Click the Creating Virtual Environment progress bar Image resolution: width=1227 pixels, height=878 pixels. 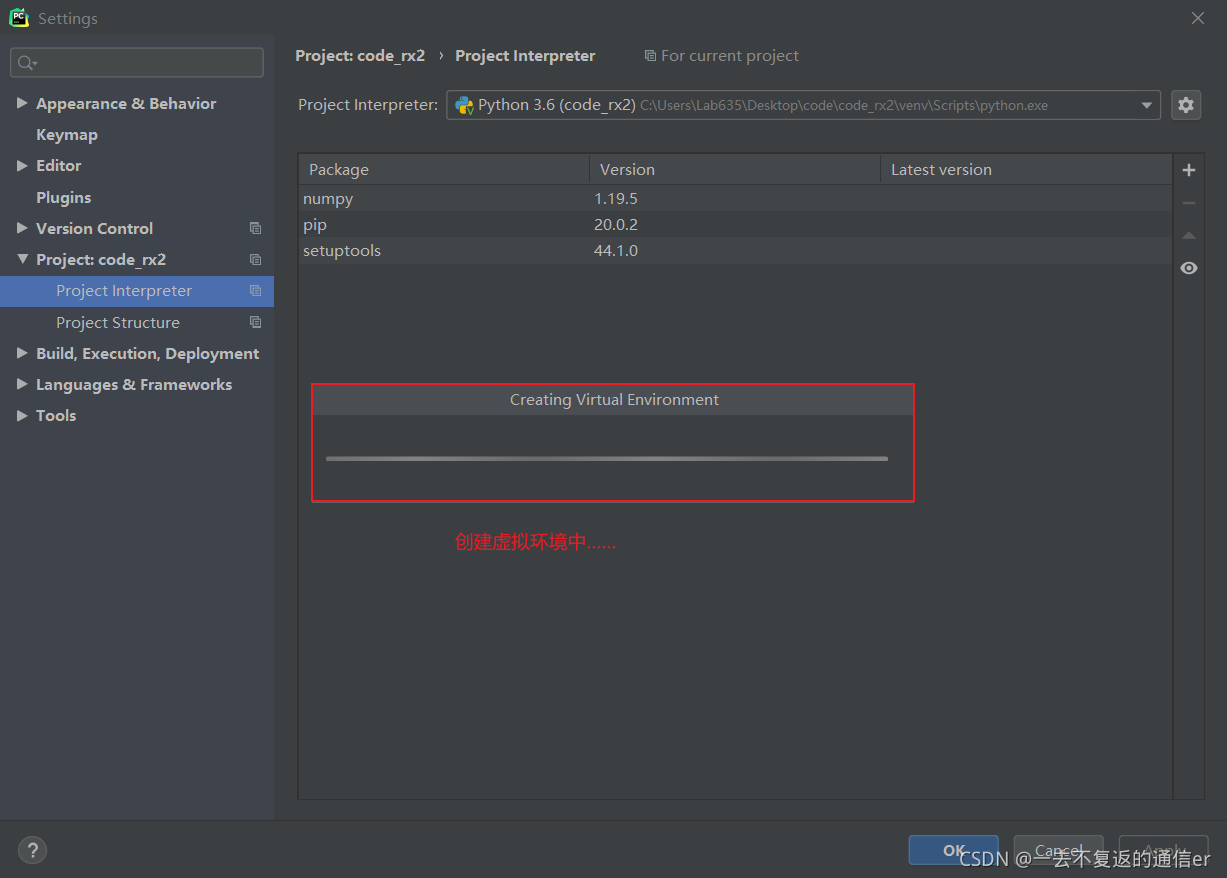(606, 459)
